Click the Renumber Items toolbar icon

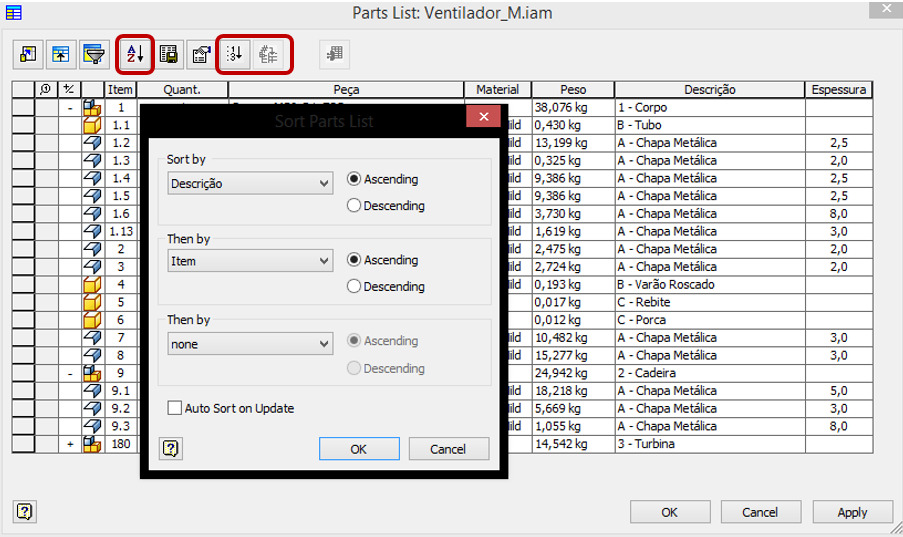coord(235,55)
